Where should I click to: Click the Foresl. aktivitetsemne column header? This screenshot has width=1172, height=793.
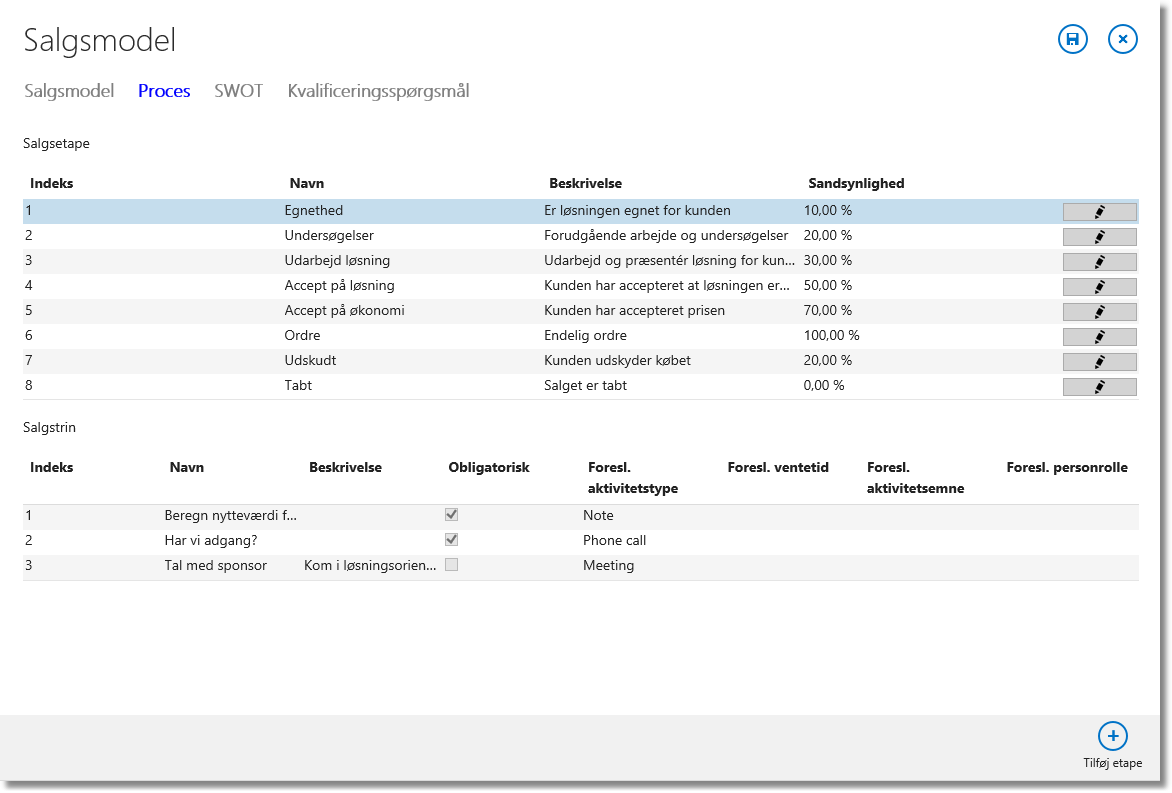[916, 478]
